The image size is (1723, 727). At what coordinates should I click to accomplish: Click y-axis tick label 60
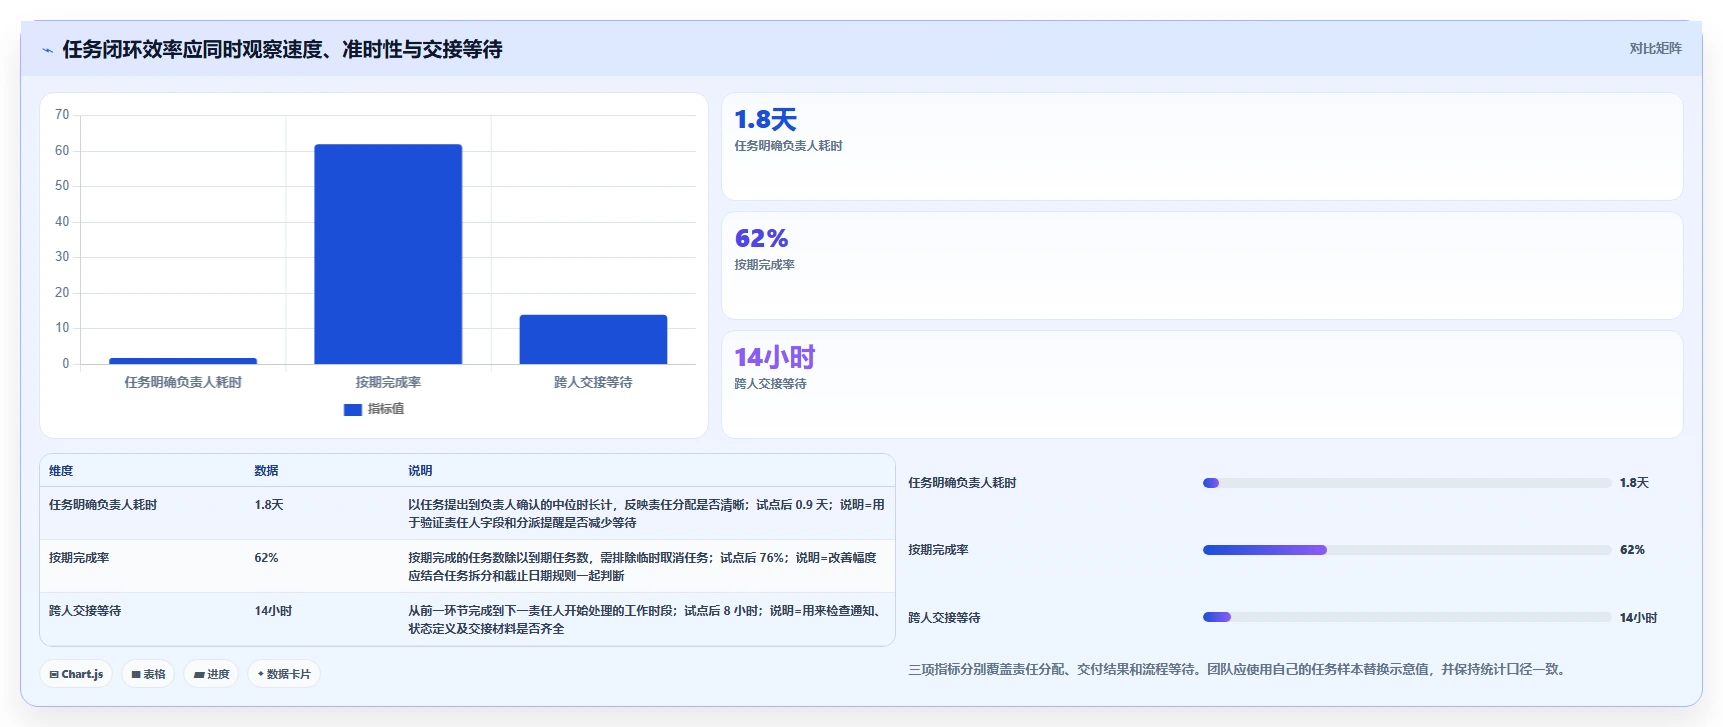pyautogui.click(x=62, y=151)
